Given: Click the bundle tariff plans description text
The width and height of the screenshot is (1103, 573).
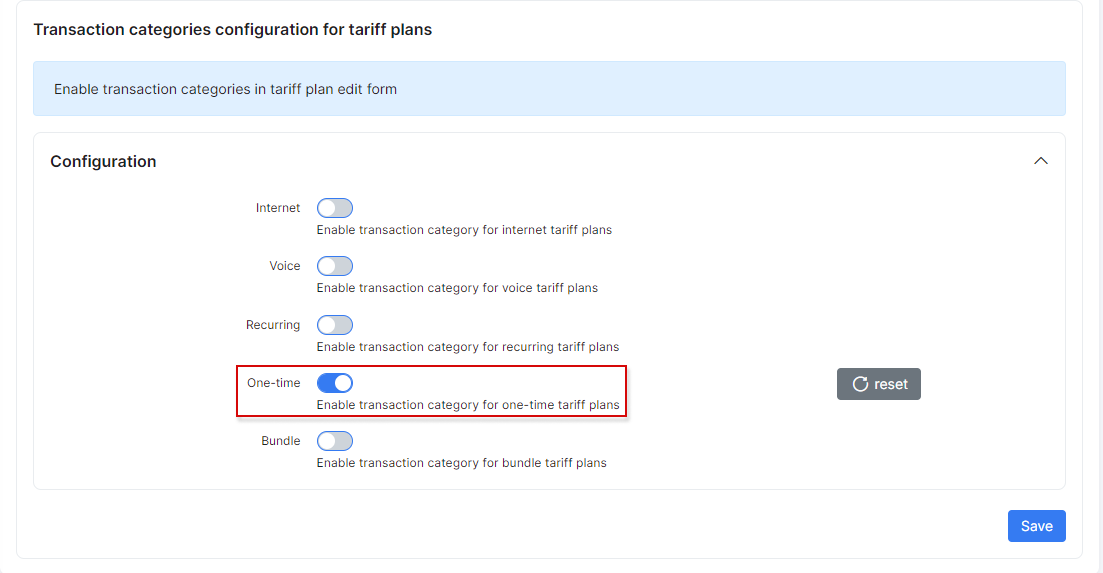Looking at the screenshot, I should click(461, 463).
